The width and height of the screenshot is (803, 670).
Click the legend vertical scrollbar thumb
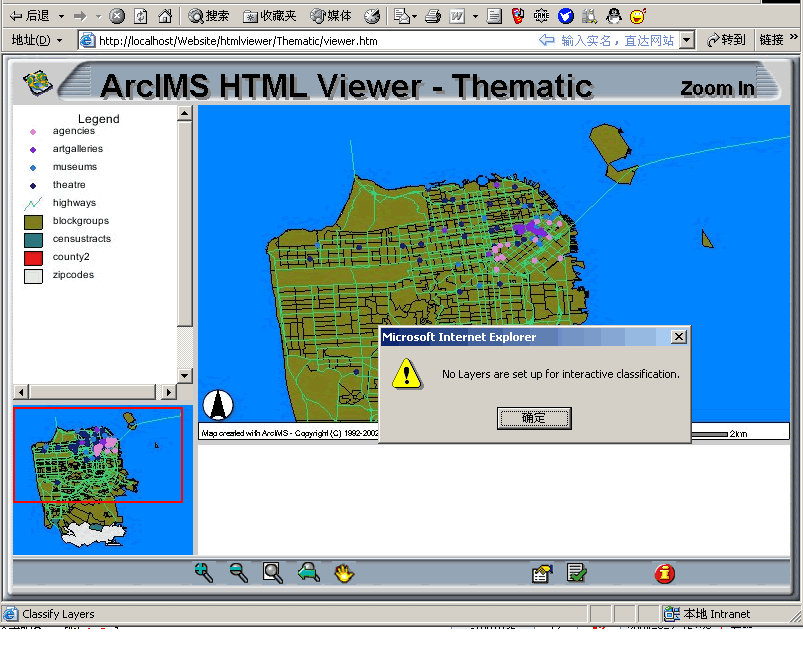(185, 224)
